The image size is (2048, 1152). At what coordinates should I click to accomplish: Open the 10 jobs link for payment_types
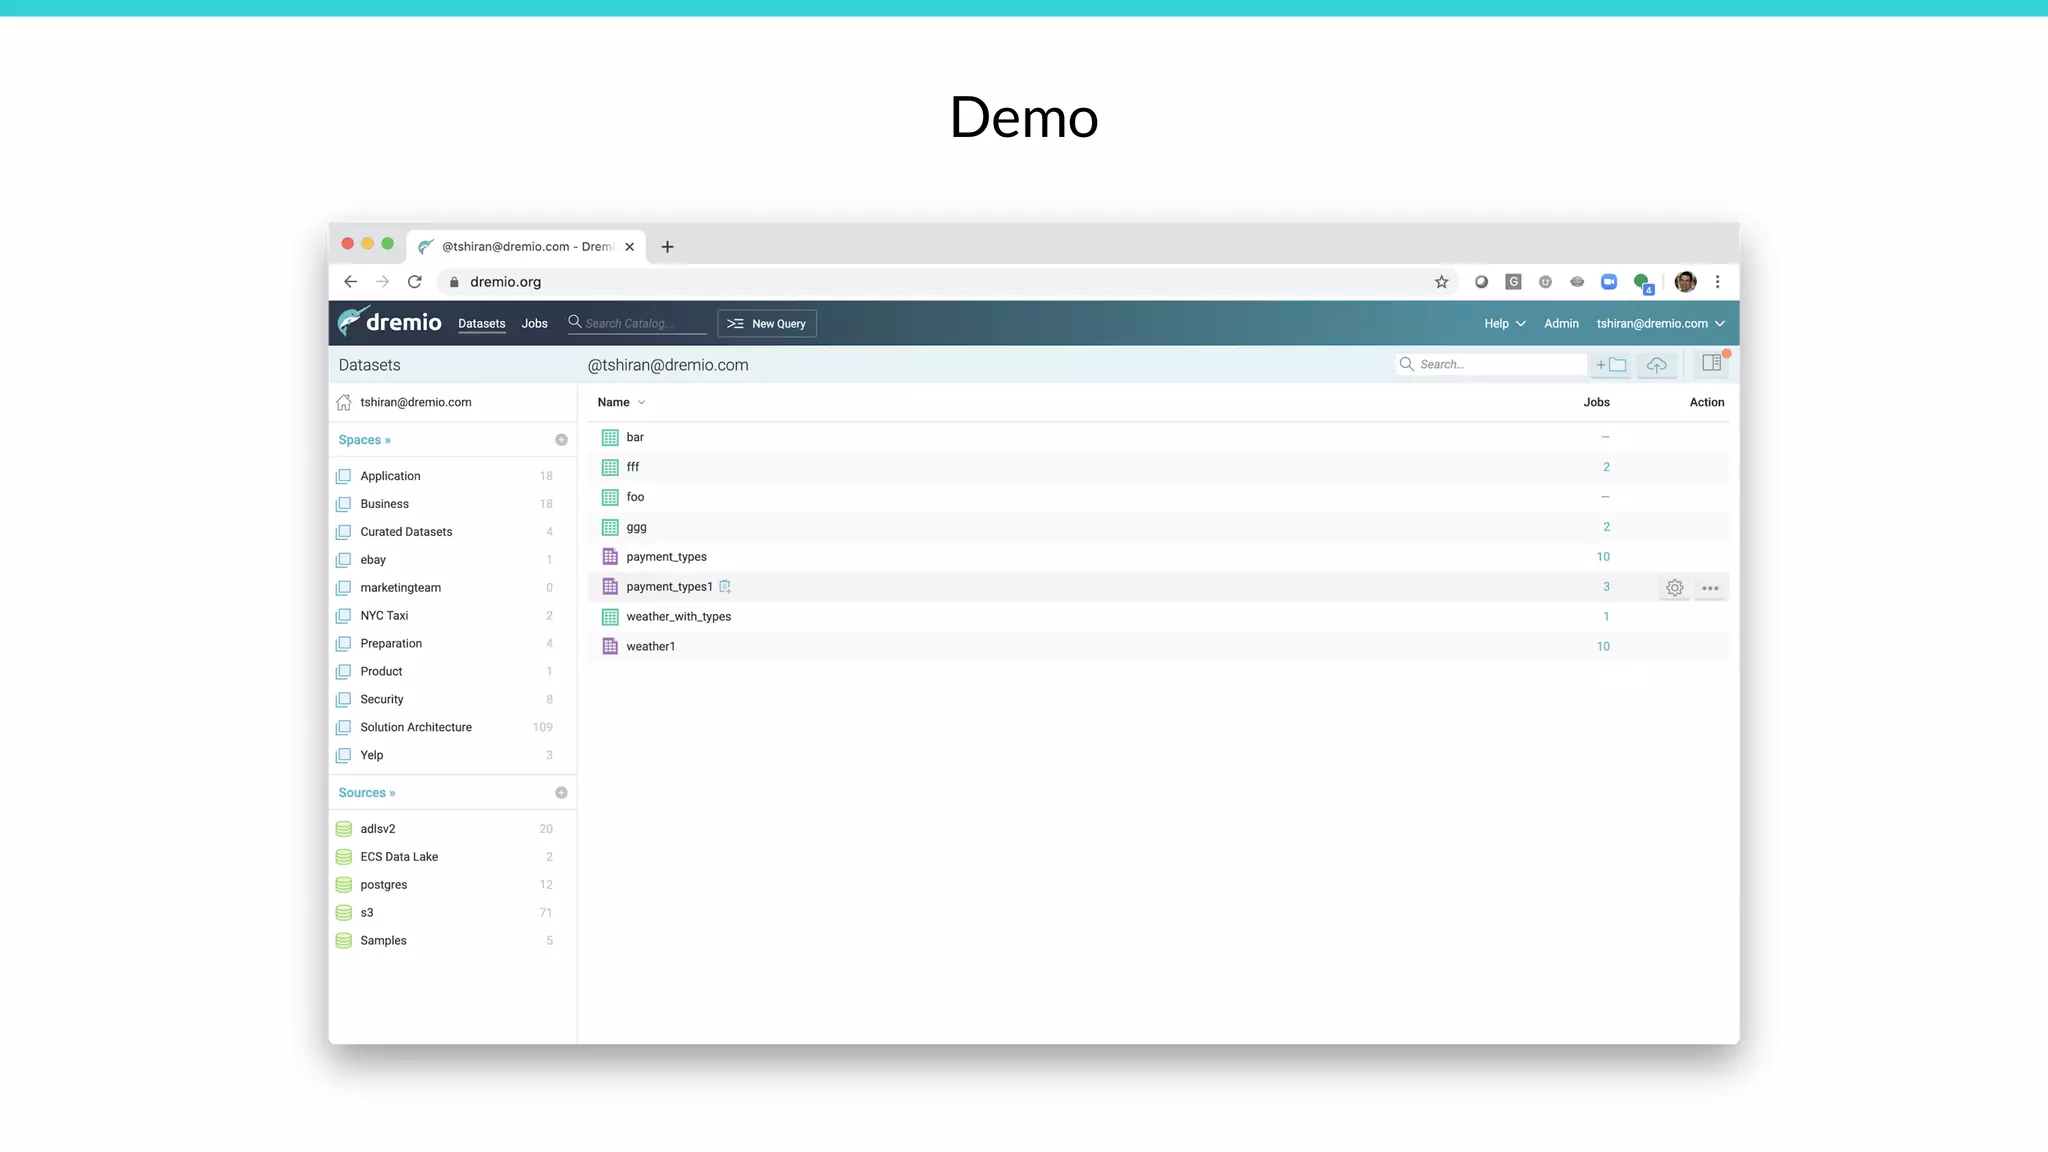pyautogui.click(x=1603, y=557)
